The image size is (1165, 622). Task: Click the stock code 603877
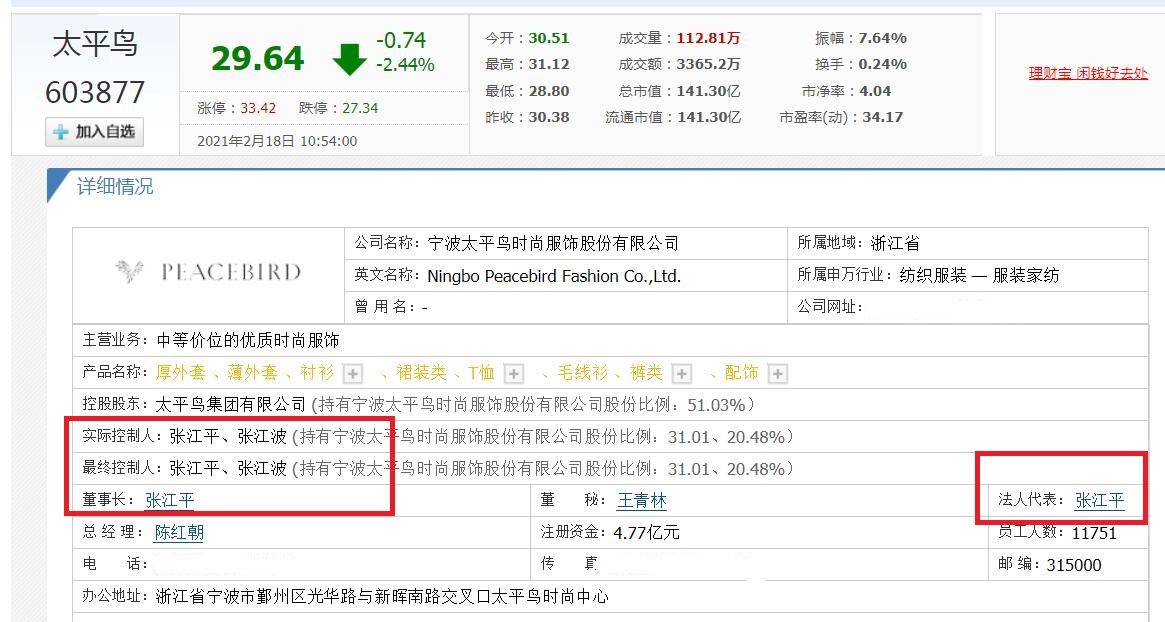click(95, 93)
